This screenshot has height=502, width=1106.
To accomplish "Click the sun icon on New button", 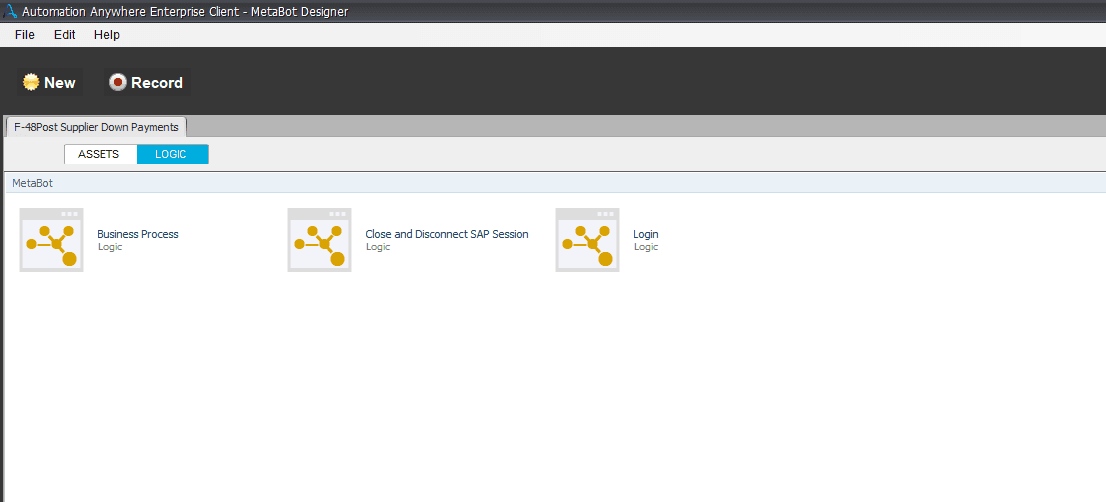I will 31,82.
